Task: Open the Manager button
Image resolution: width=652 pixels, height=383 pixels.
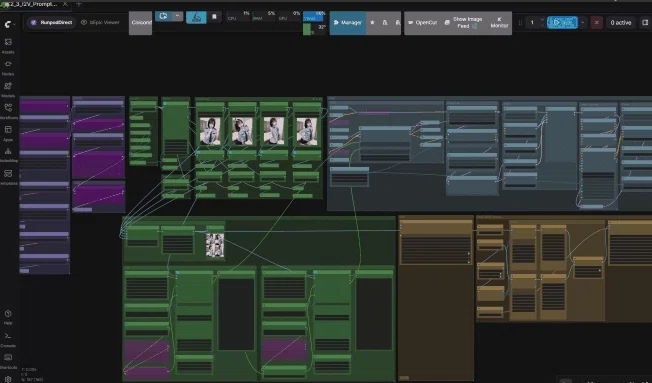Action: coord(348,22)
